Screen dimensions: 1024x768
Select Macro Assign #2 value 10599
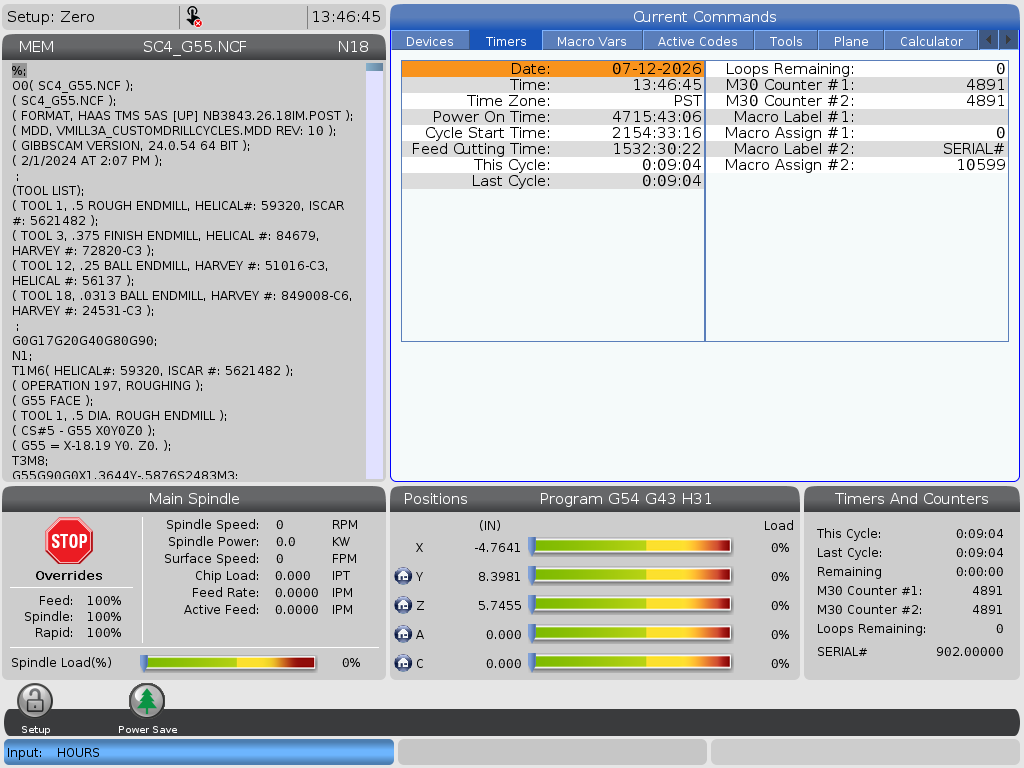(981, 165)
